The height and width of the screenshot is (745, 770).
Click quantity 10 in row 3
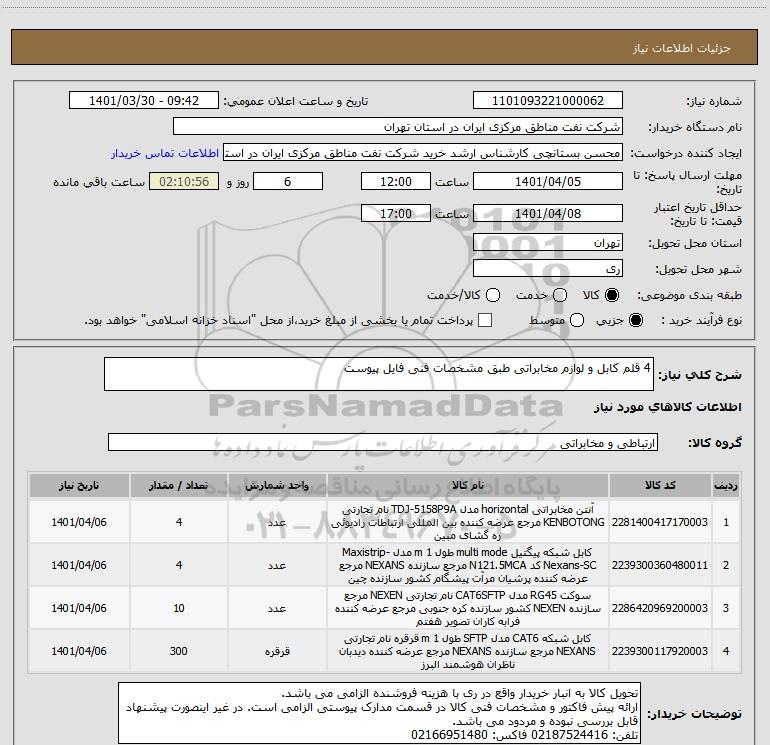coord(179,608)
